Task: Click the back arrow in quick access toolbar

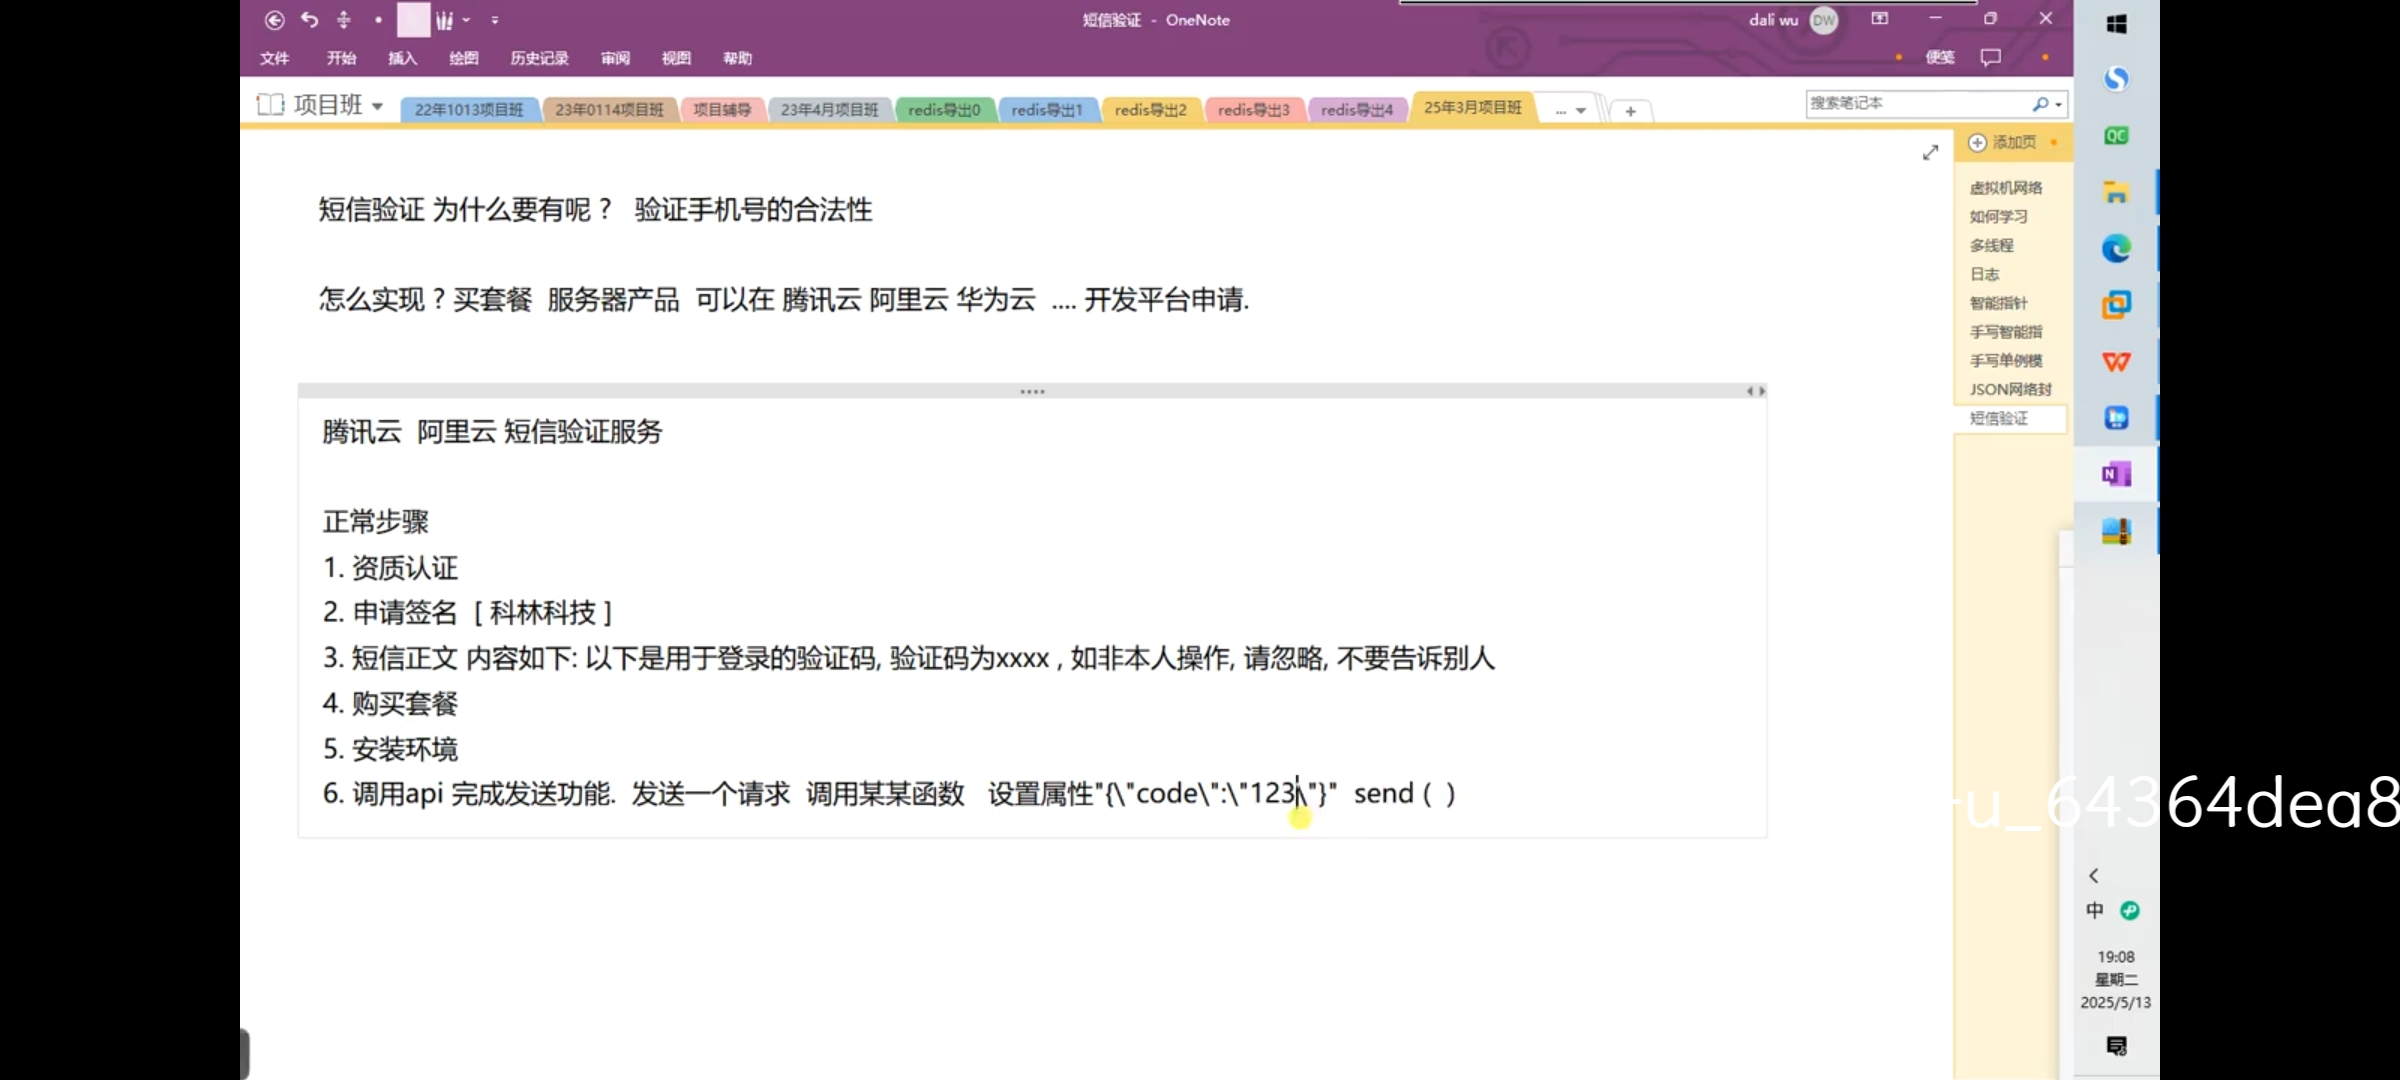Action: [x=274, y=20]
